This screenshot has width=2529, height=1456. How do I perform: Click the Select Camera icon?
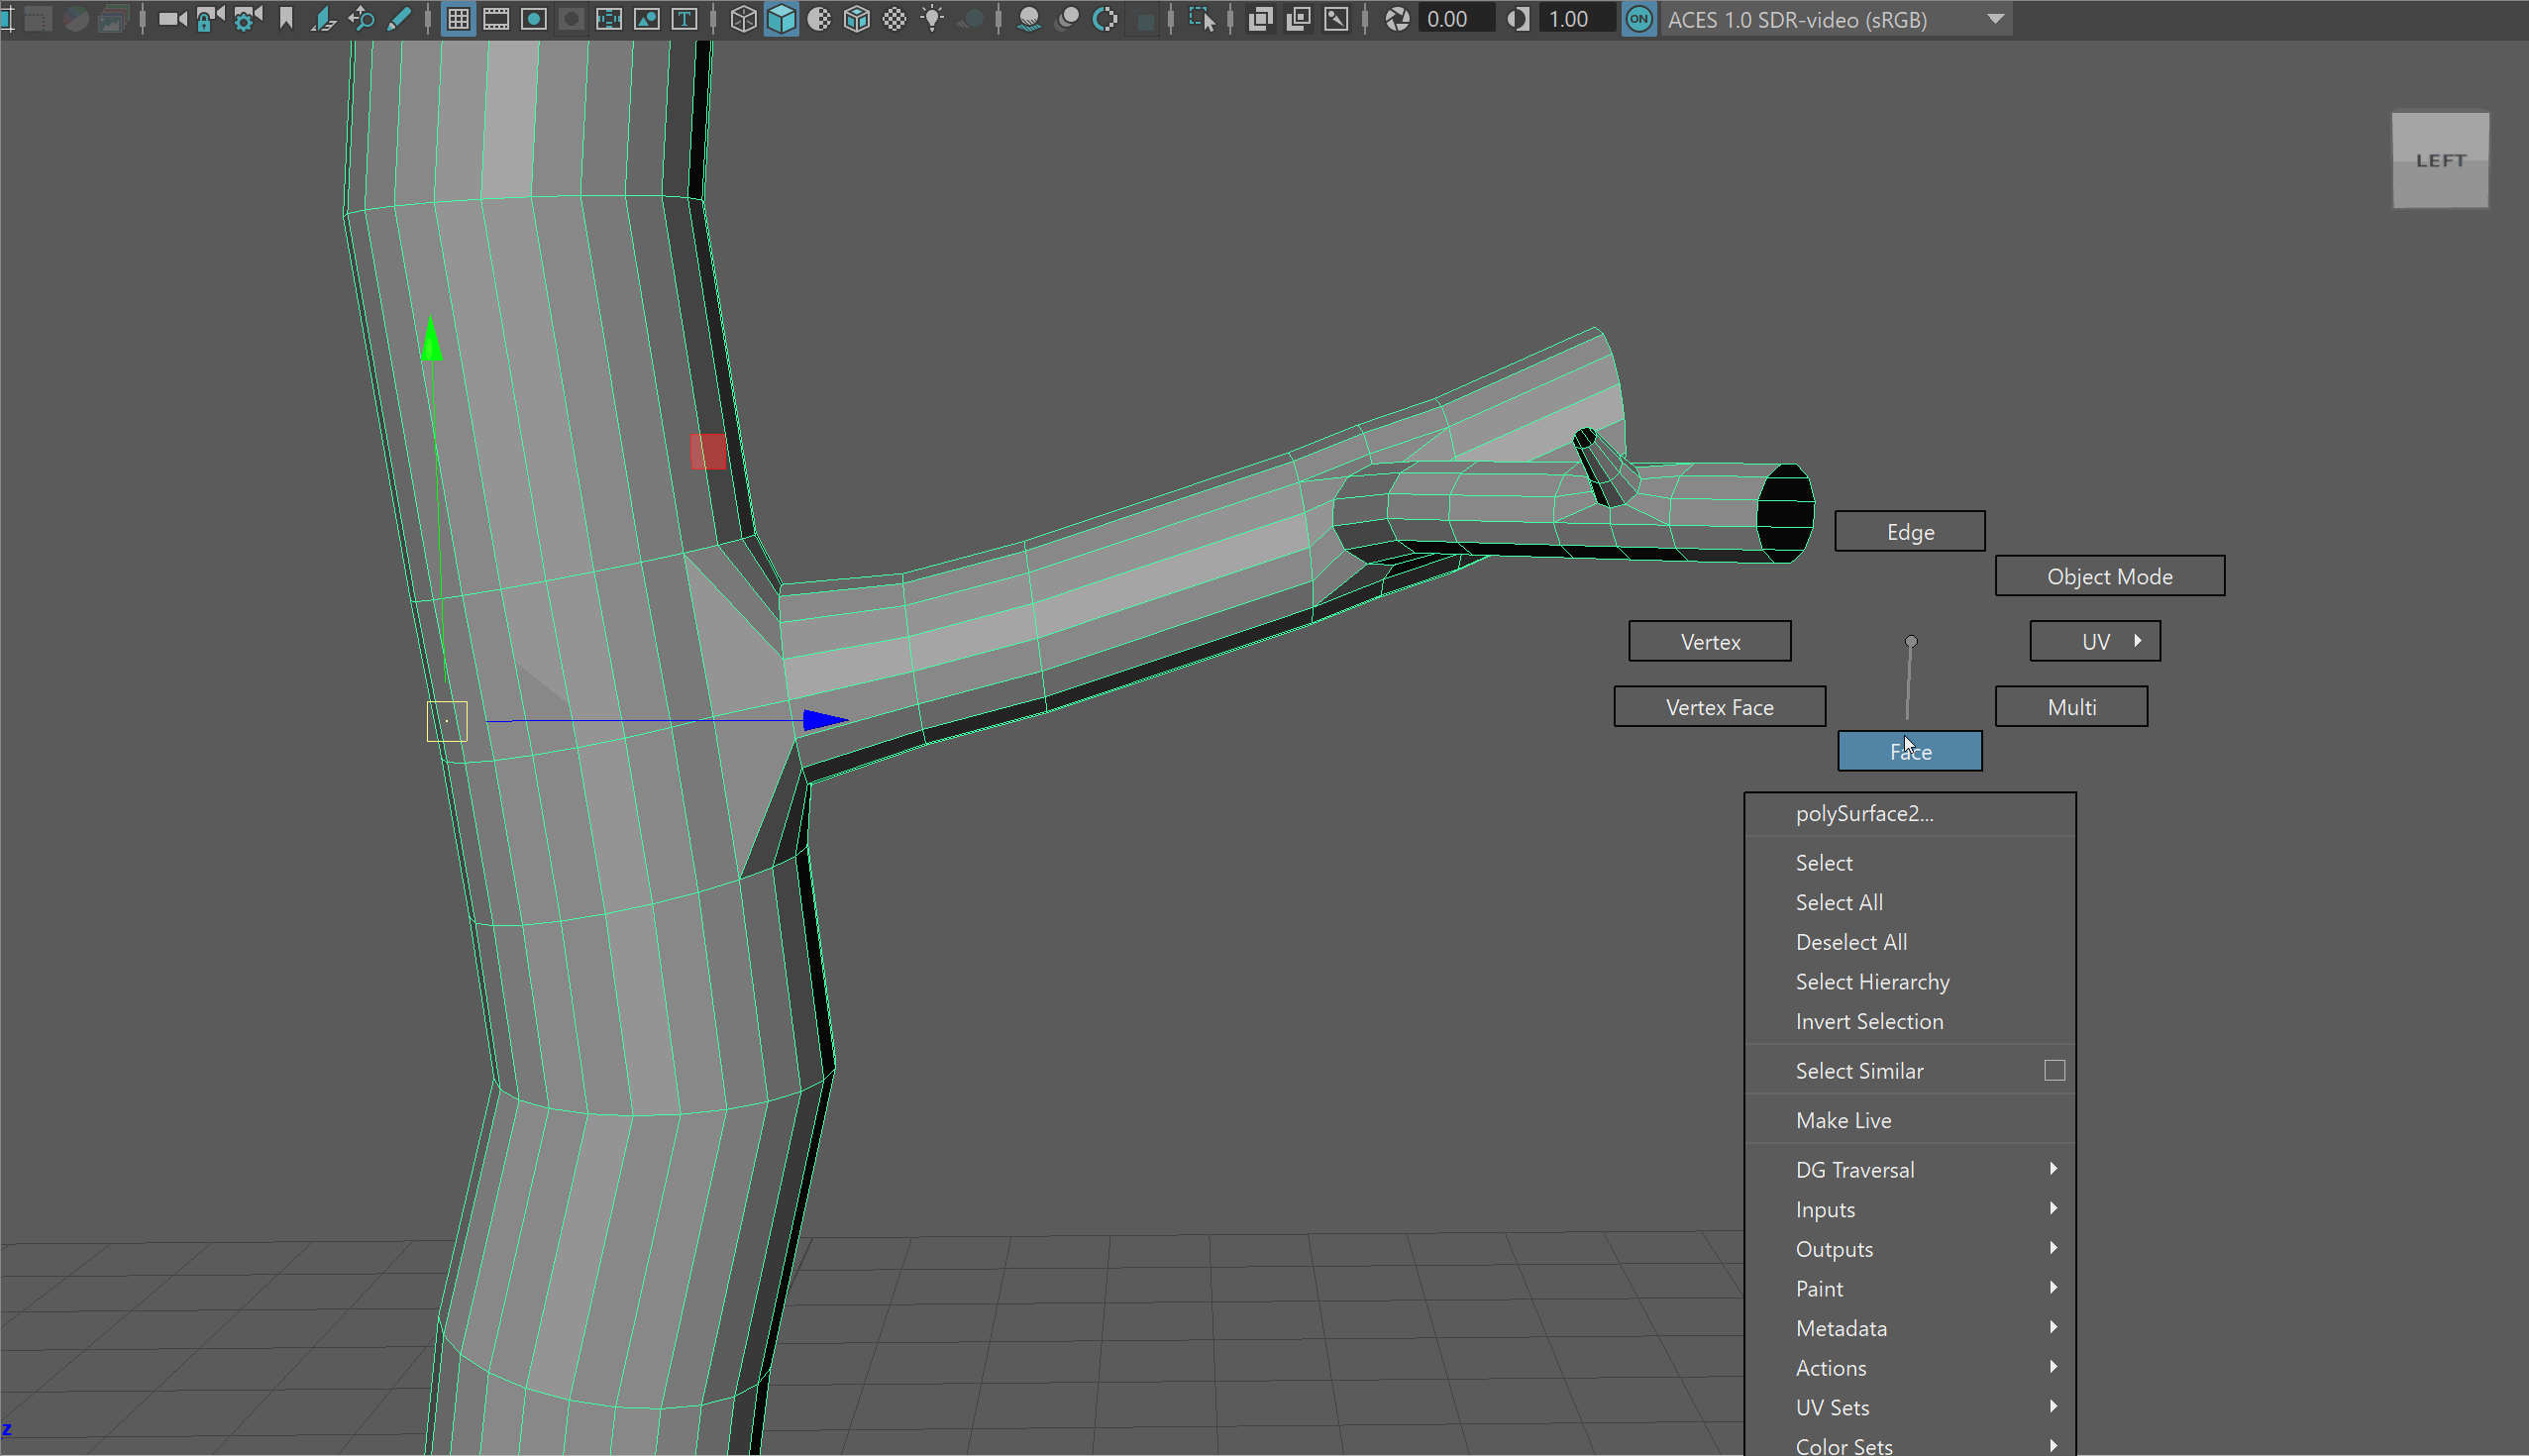point(172,19)
